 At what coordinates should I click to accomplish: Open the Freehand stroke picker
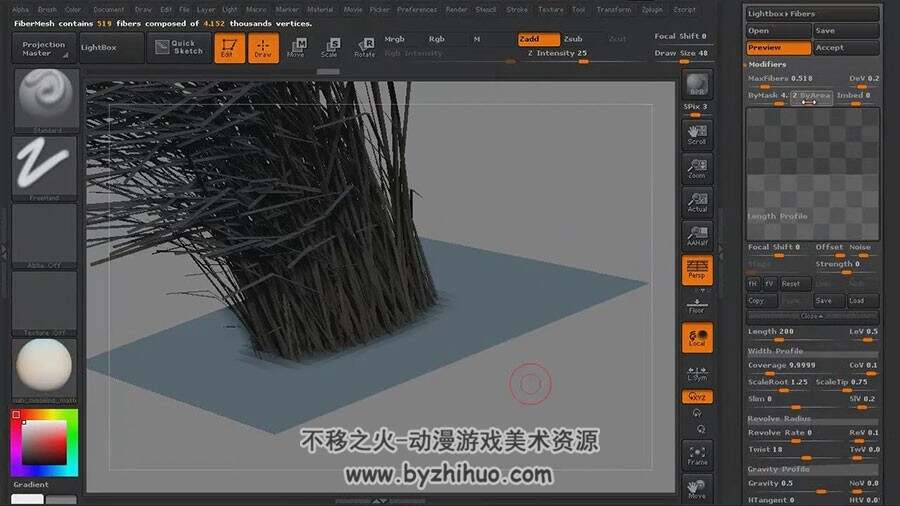45,168
